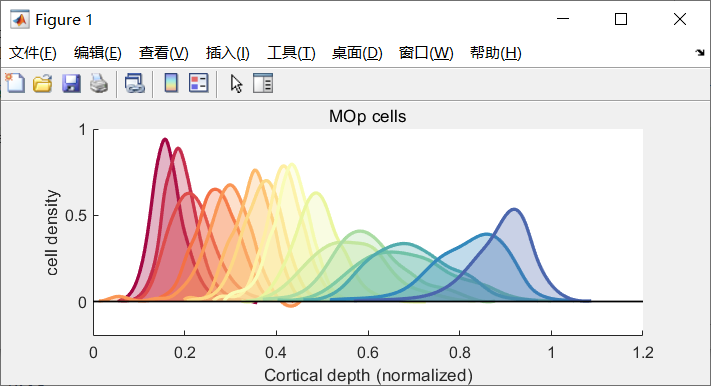Open the 桌面(D) menu
Image resolution: width=711 pixels, height=386 pixels.
pos(357,53)
